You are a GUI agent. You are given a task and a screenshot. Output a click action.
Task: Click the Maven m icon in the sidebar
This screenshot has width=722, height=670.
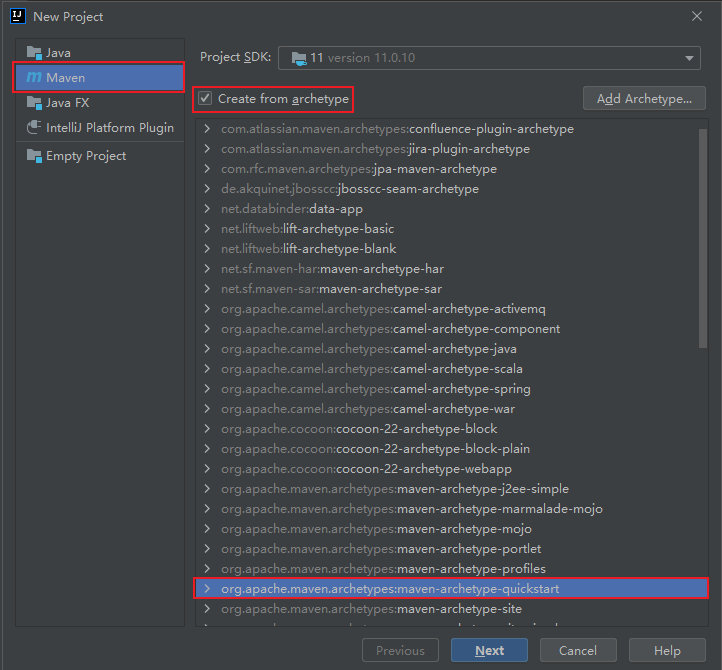coord(34,77)
